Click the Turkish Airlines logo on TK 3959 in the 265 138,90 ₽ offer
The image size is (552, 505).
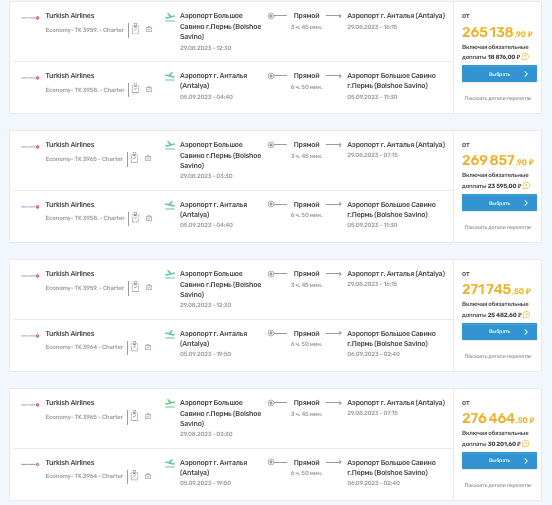point(30,18)
